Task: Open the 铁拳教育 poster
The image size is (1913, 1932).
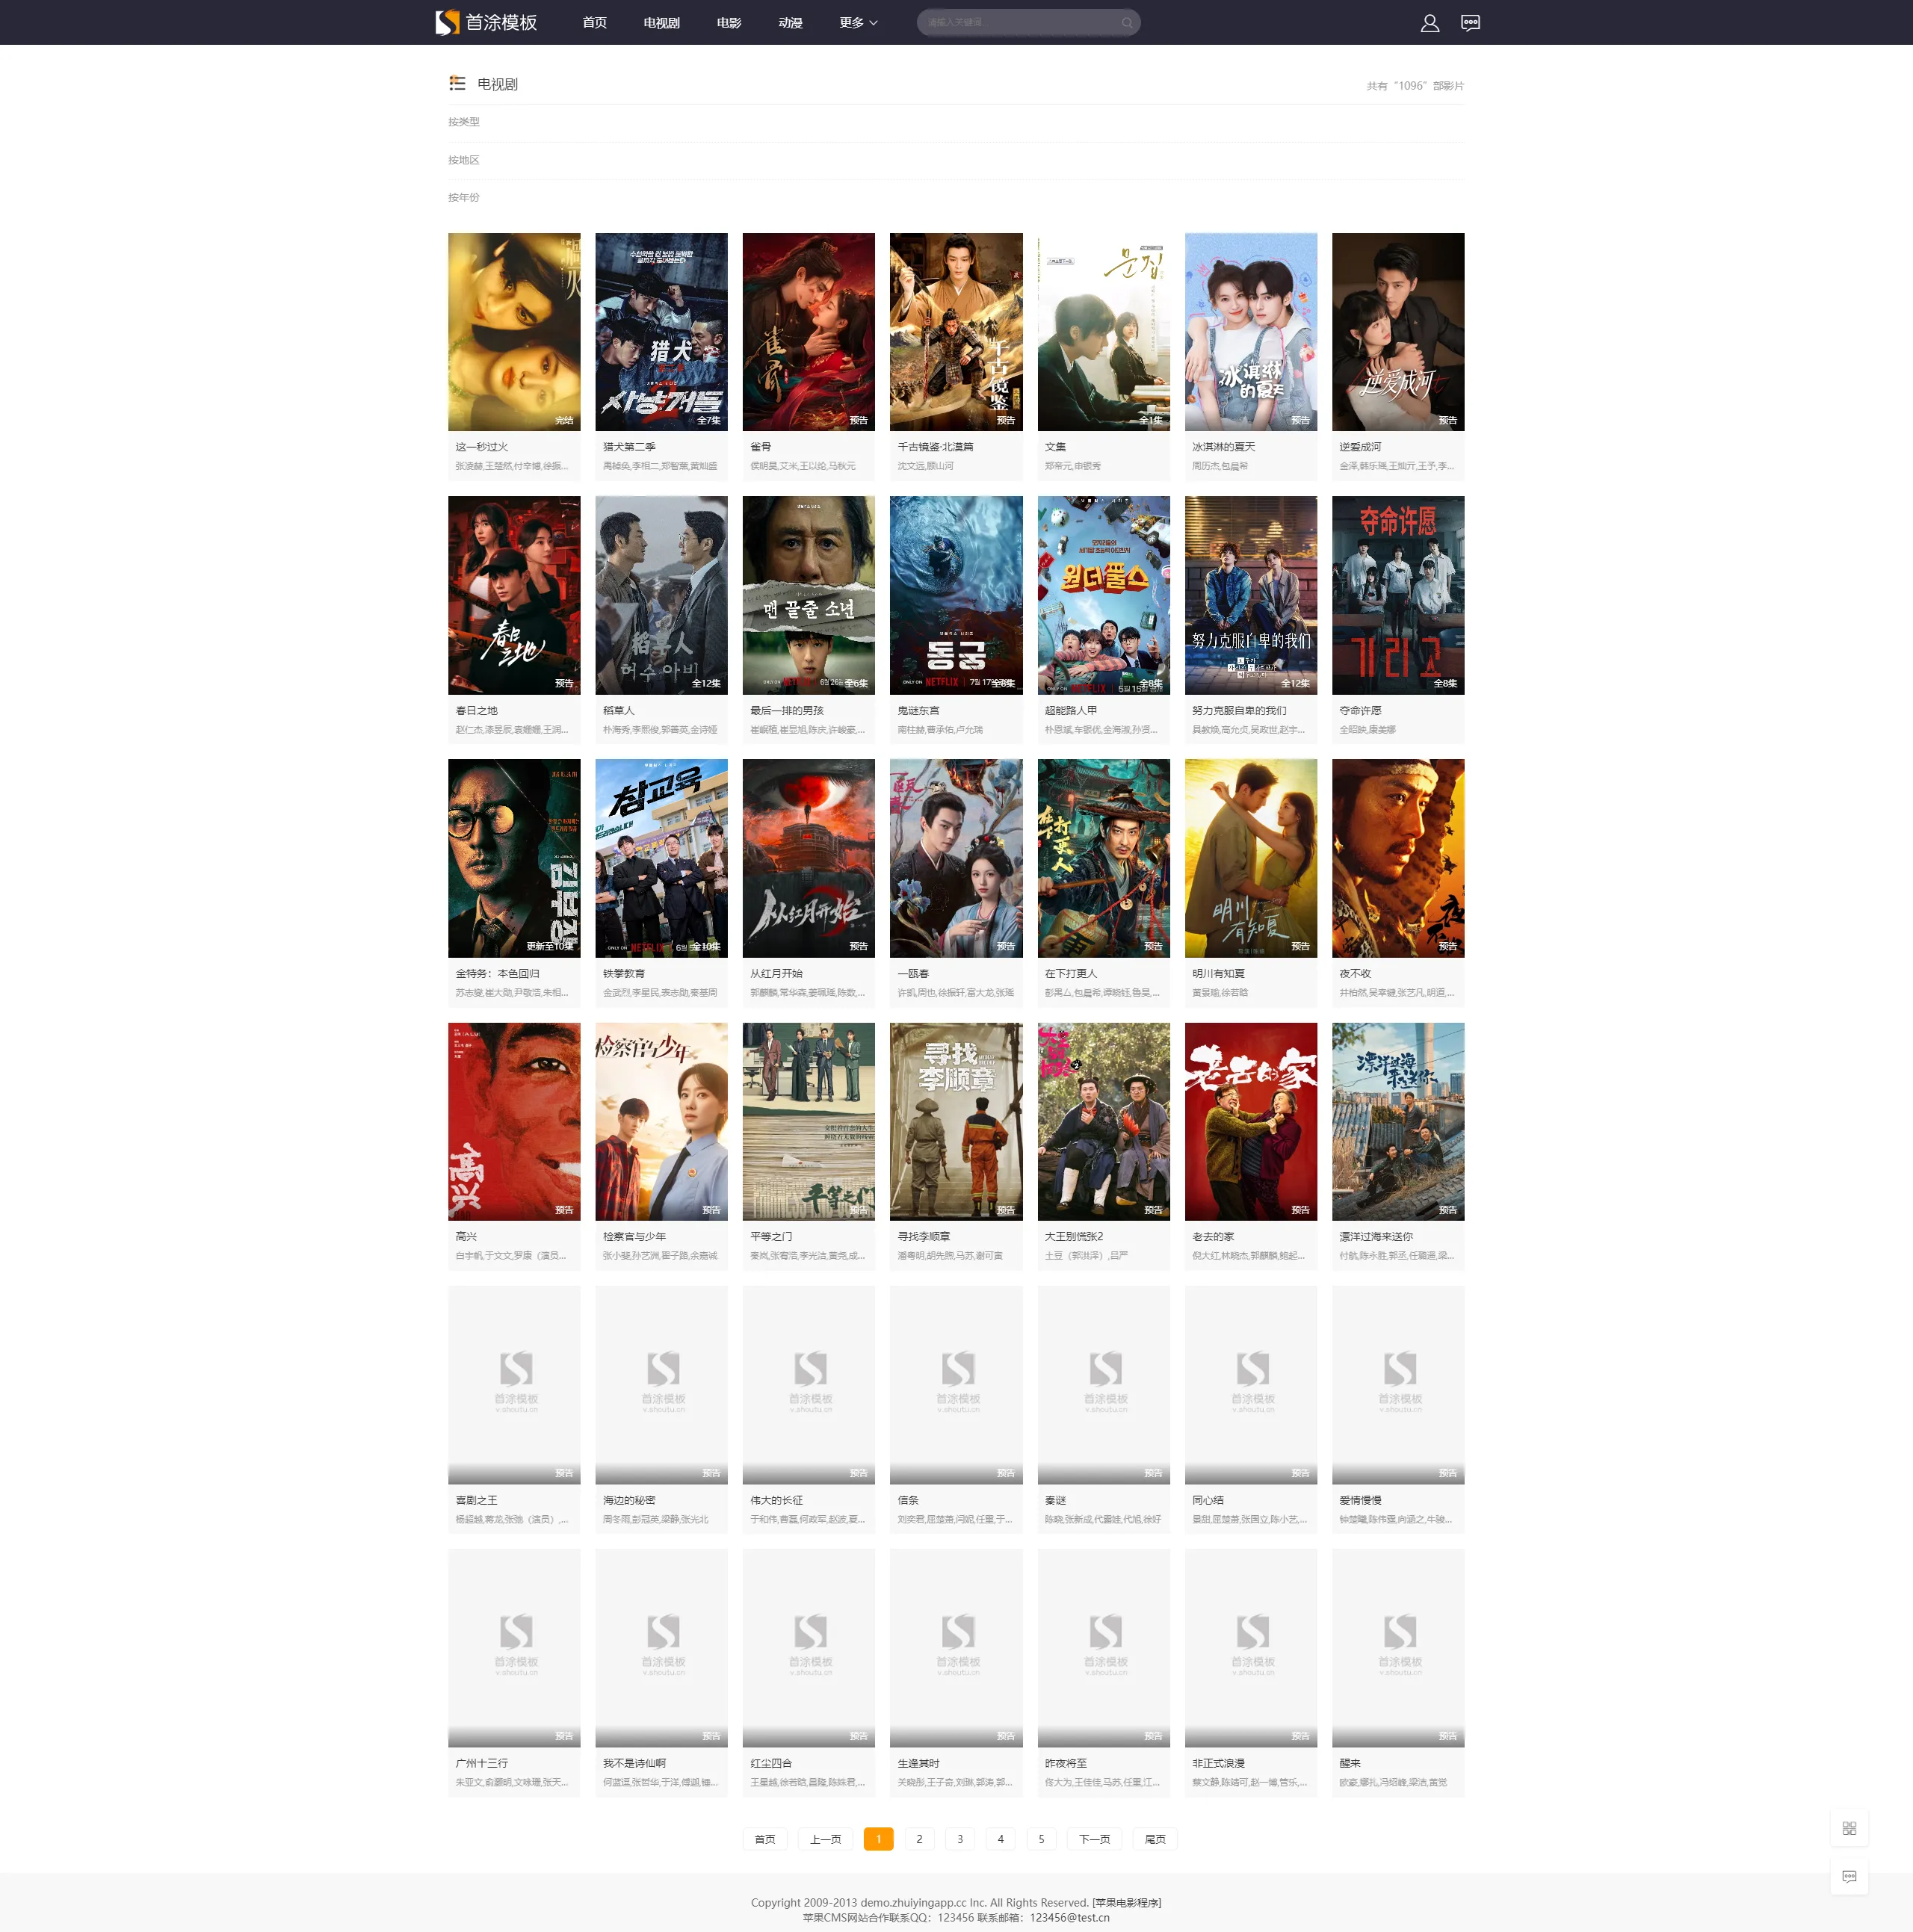Action: pyautogui.click(x=661, y=858)
